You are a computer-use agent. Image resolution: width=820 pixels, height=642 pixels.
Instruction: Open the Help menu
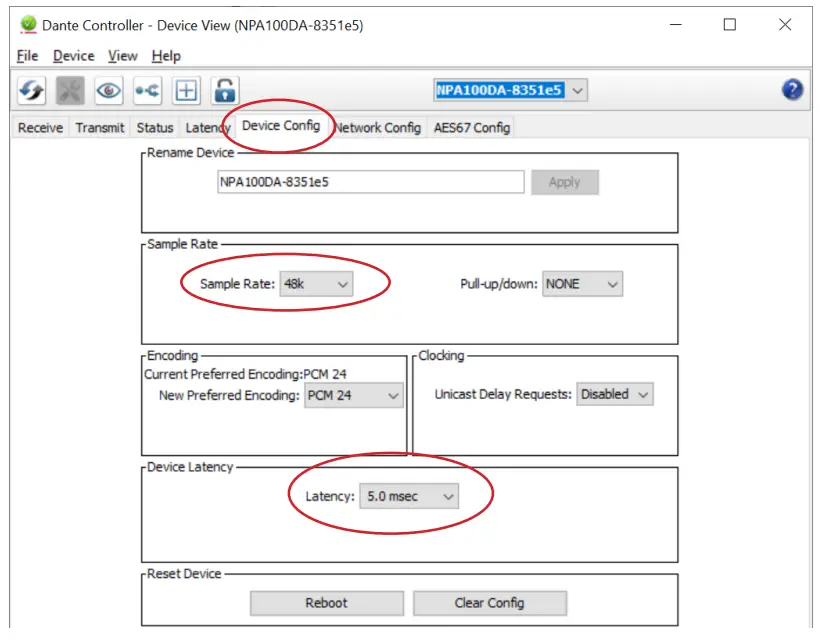tap(166, 56)
